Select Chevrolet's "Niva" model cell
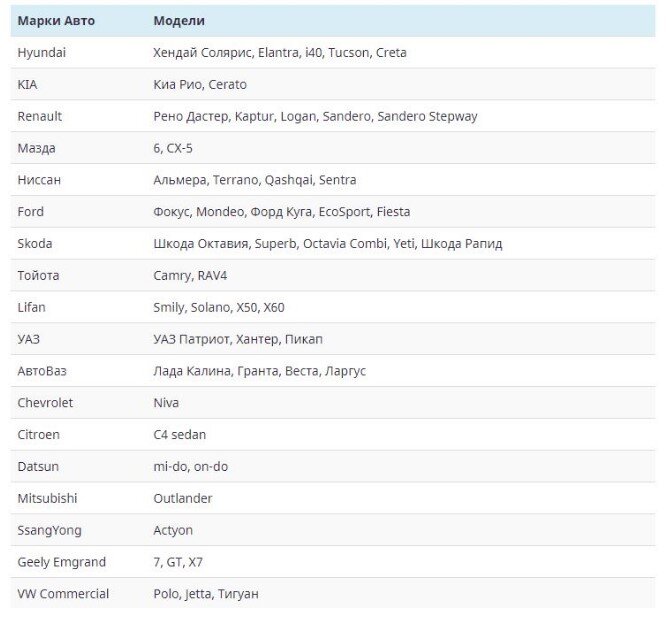 click(x=166, y=403)
